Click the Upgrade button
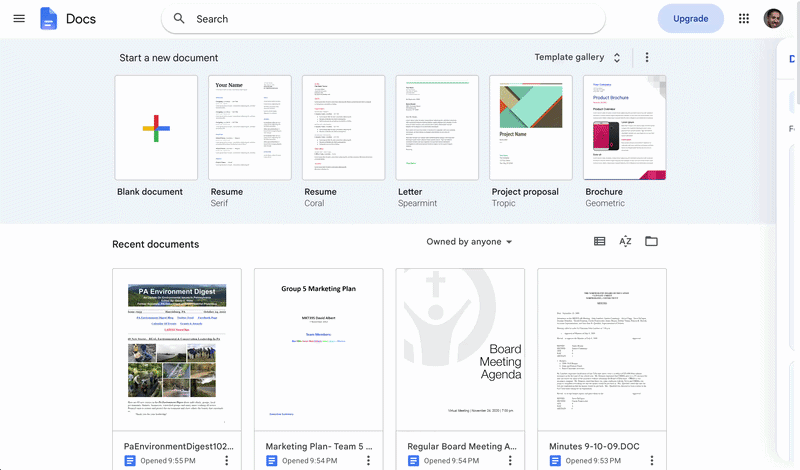 pyautogui.click(x=690, y=19)
